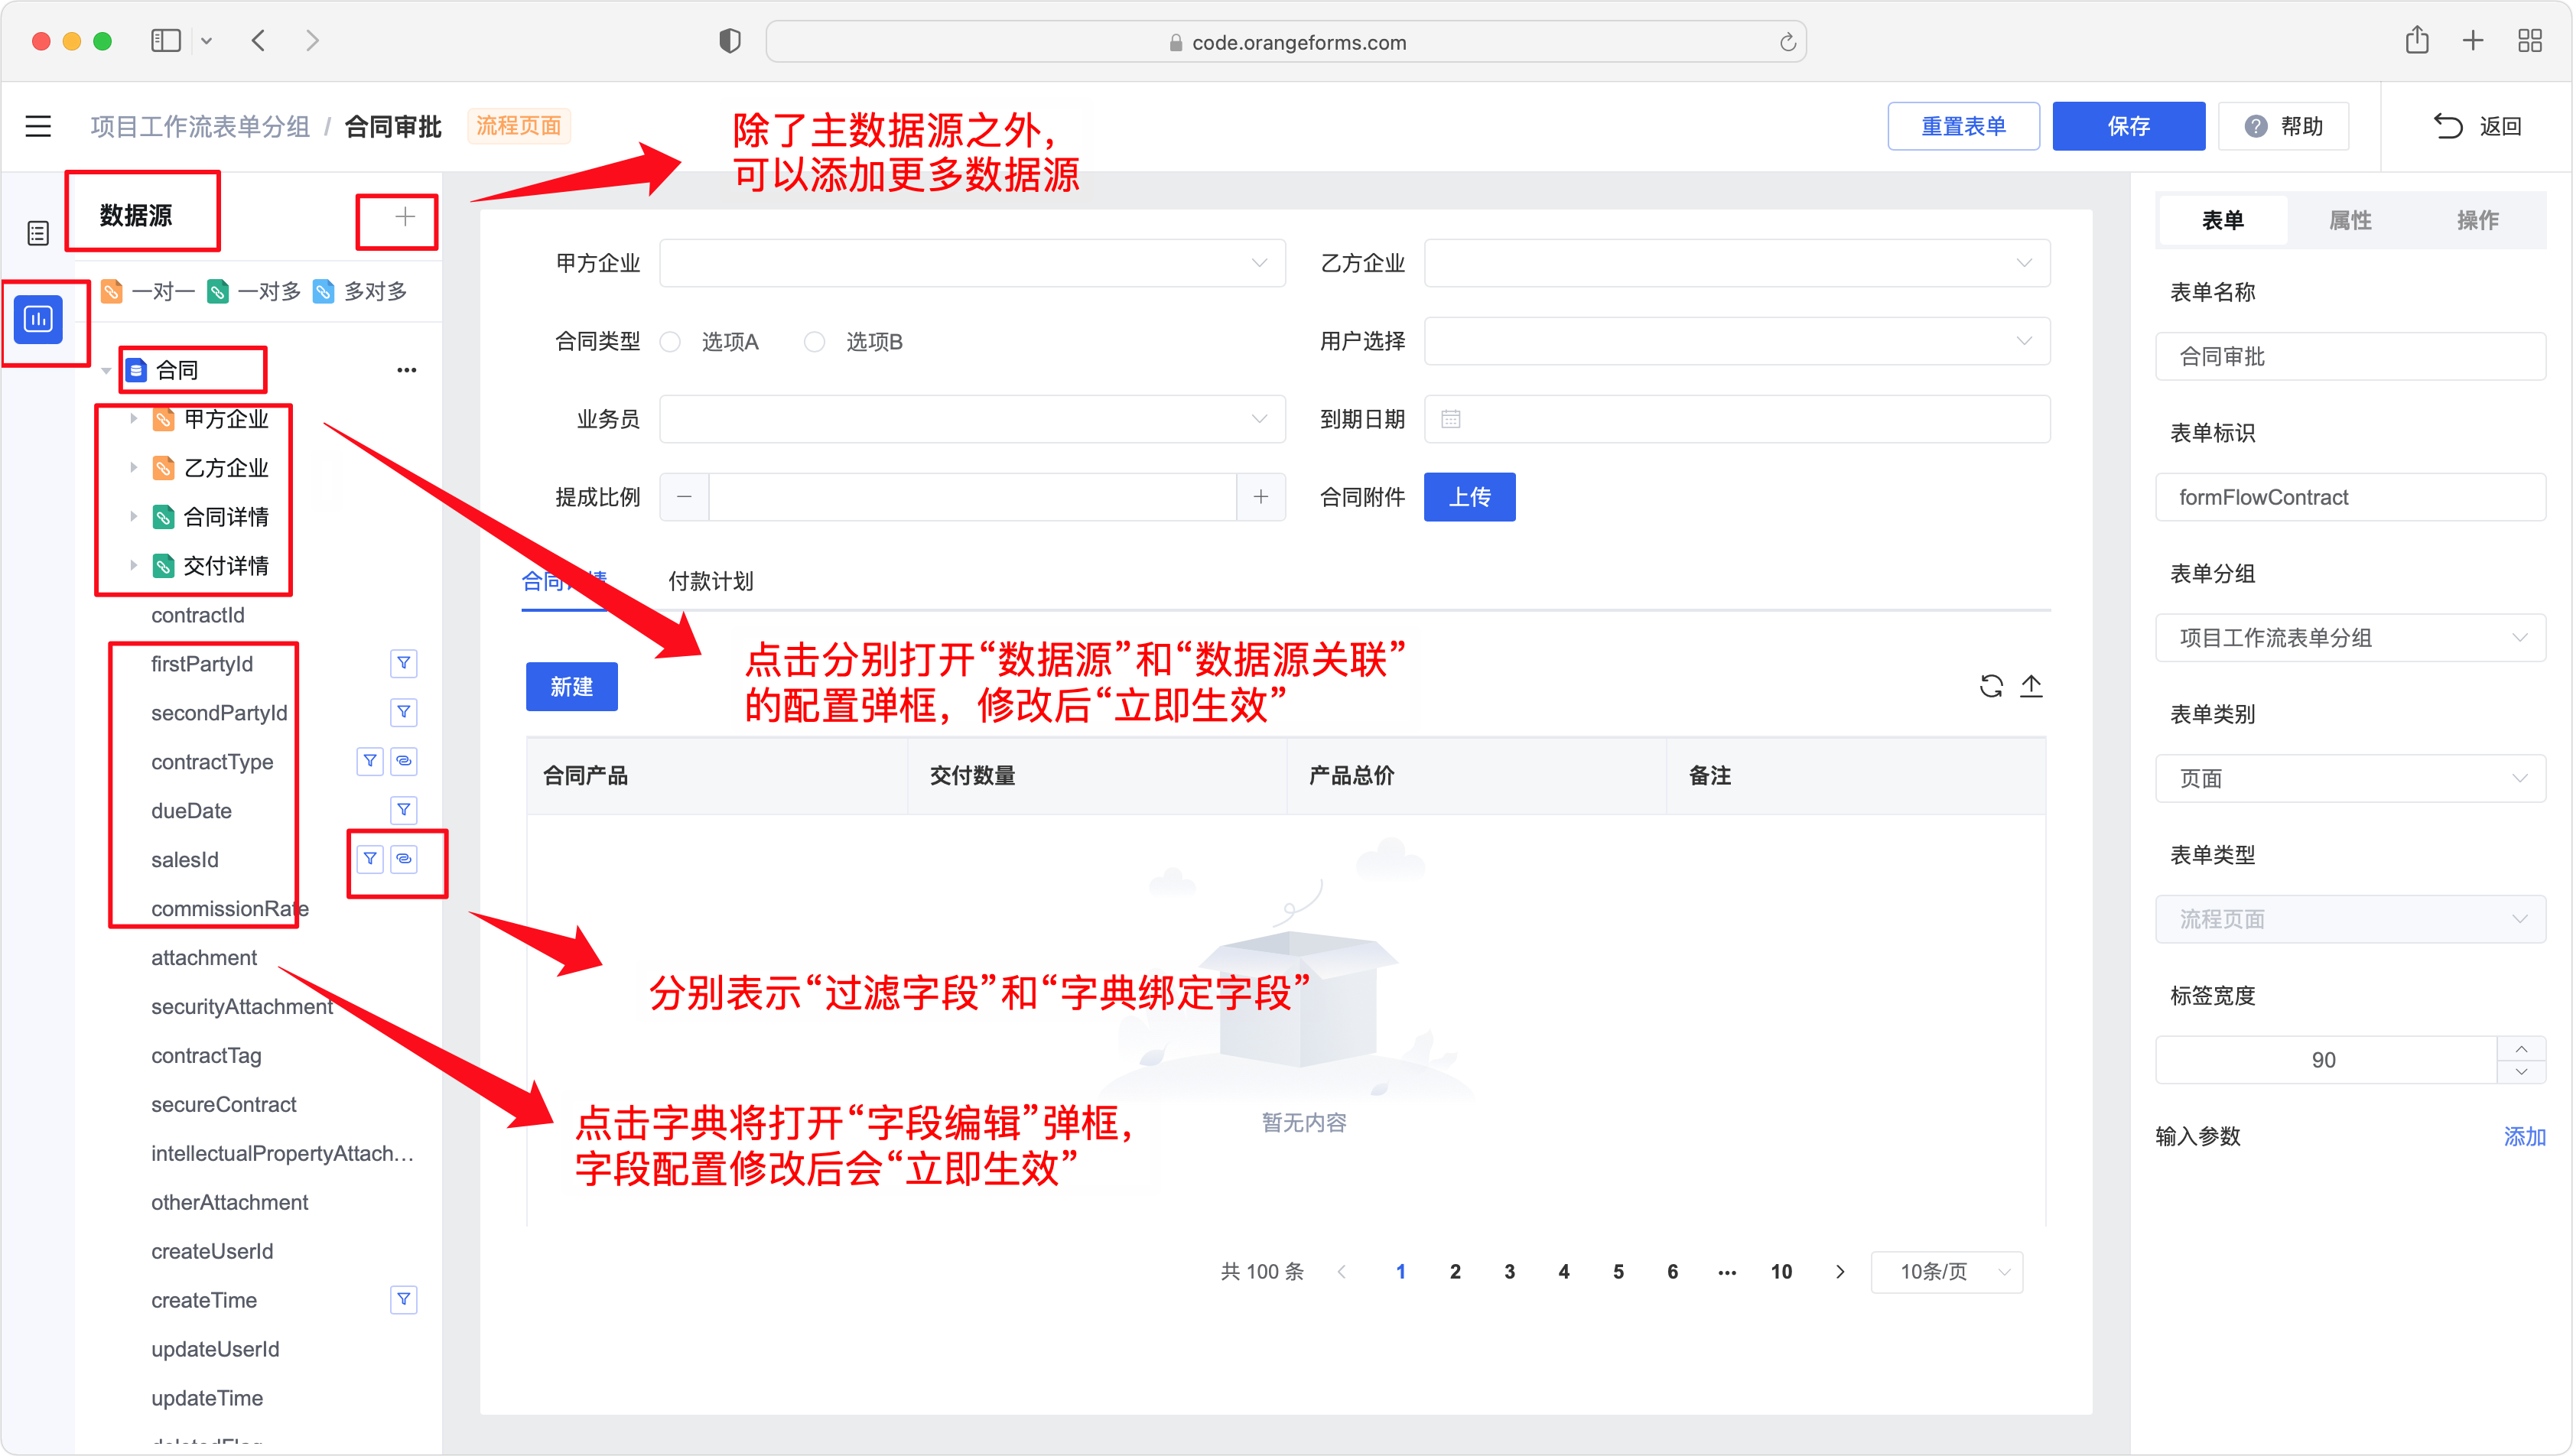Image resolution: width=2573 pixels, height=1456 pixels.
Task: Add a new data source with plus icon
Action: pos(404,217)
